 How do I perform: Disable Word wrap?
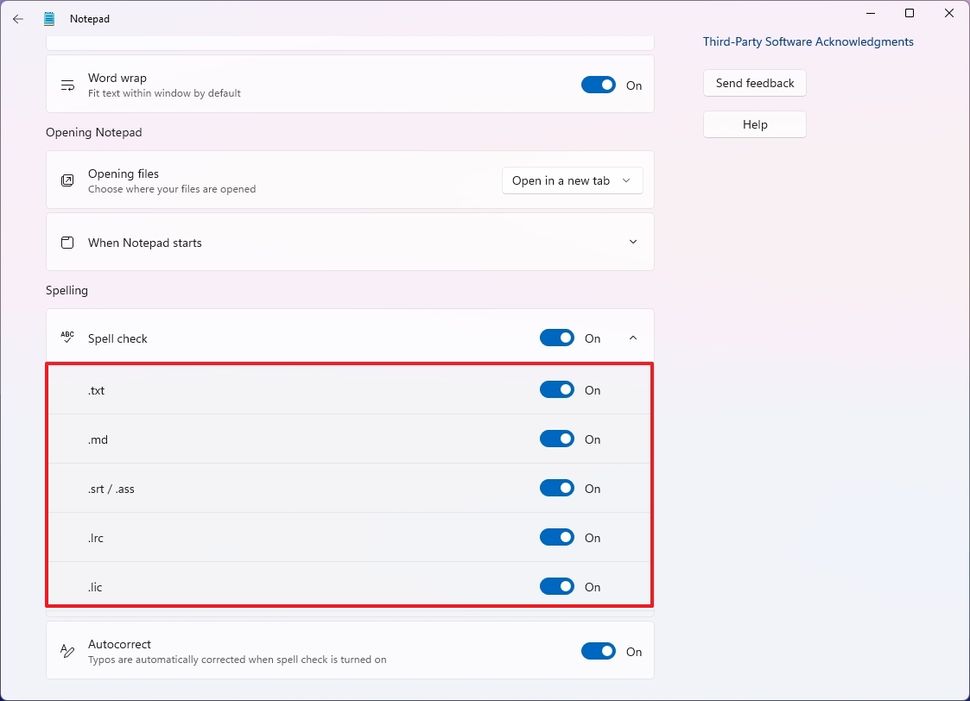pos(598,85)
